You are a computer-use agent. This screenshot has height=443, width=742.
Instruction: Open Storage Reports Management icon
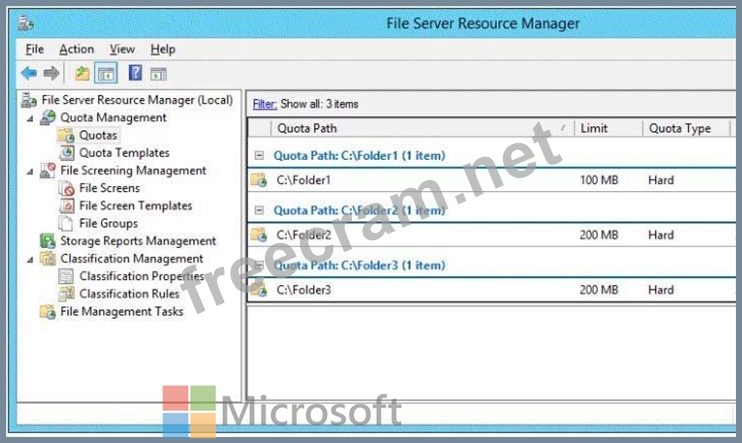point(48,241)
